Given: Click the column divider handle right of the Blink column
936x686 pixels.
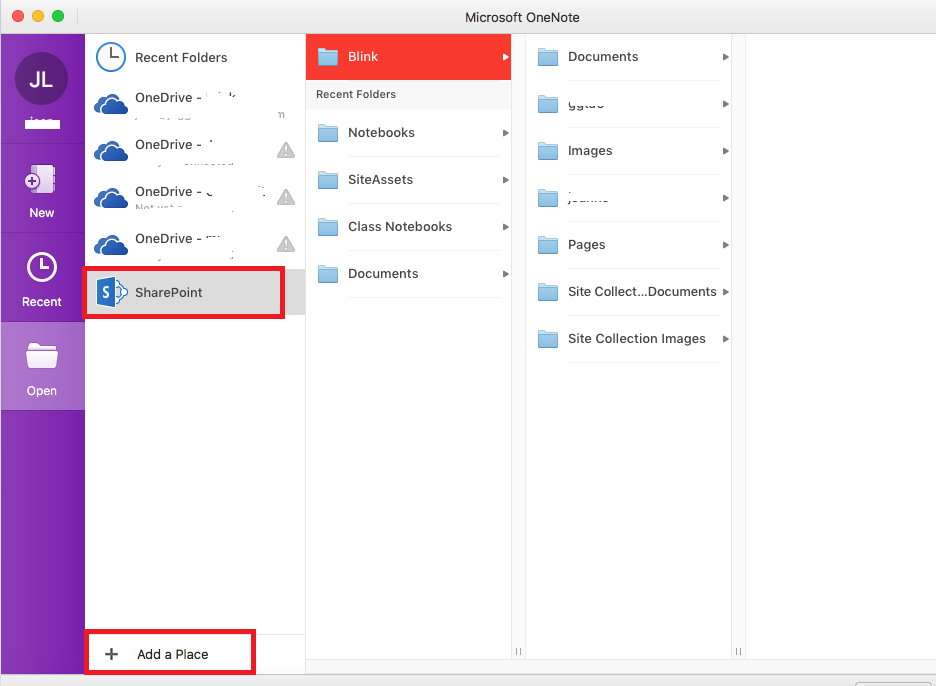Looking at the screenshot, I should pyautogui.click(x=518, y=651).
